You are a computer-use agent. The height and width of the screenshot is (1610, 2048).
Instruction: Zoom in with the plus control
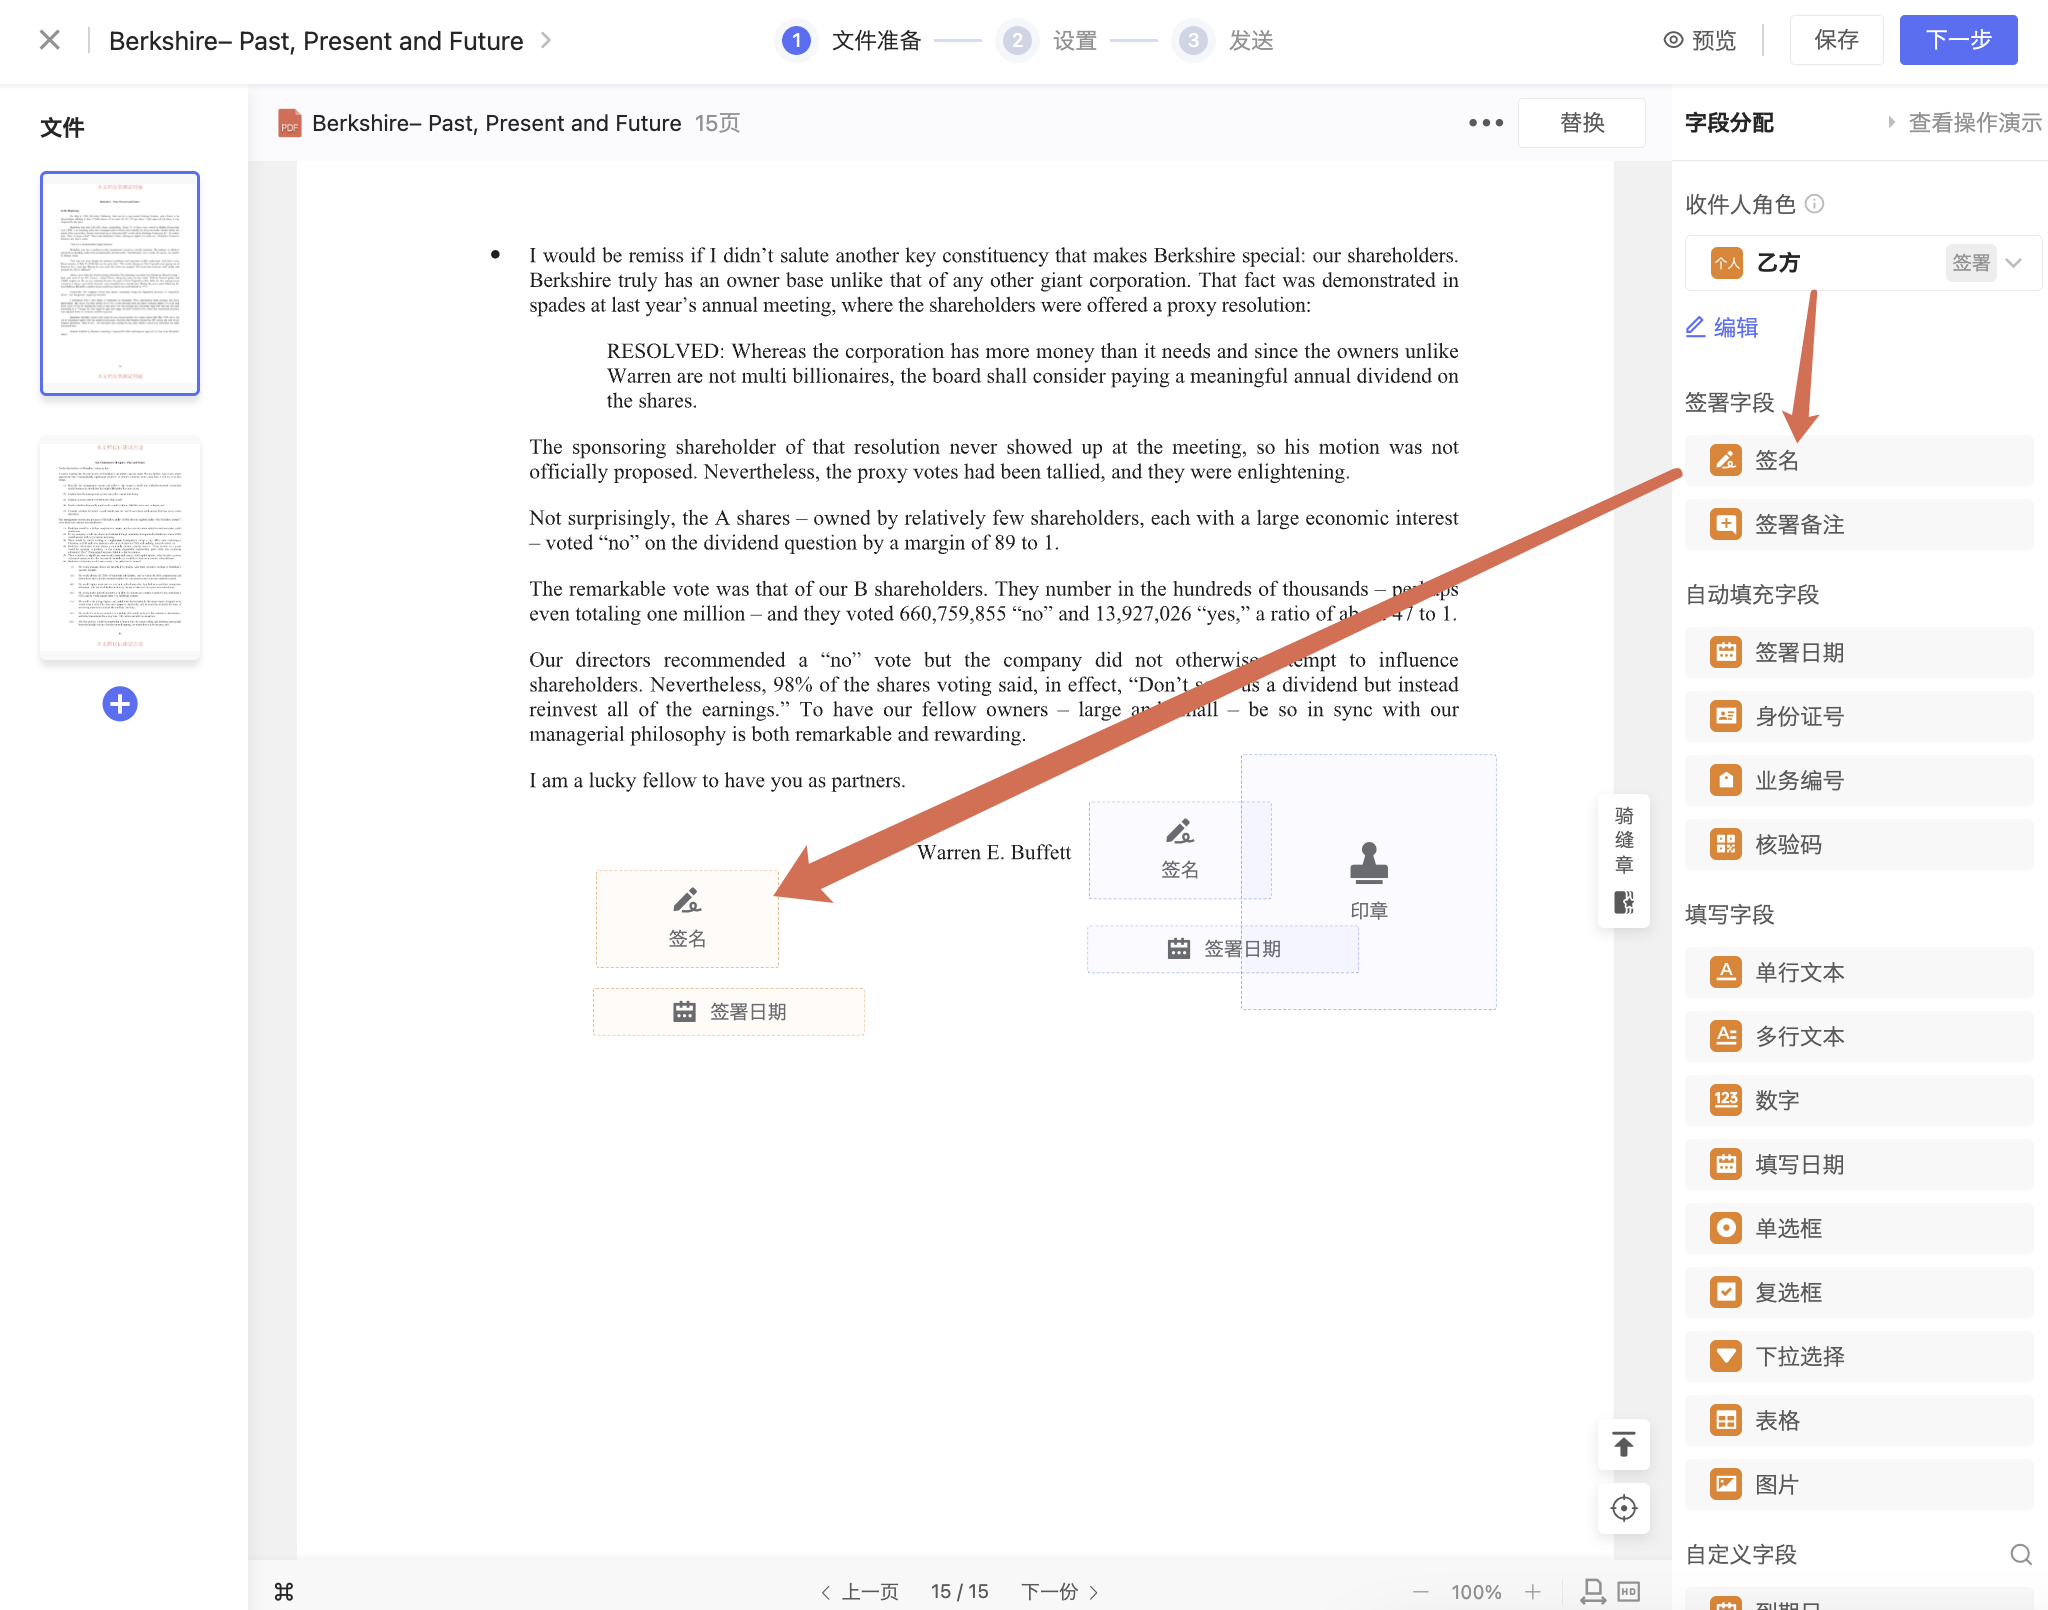click(x=1533, y=1591)
